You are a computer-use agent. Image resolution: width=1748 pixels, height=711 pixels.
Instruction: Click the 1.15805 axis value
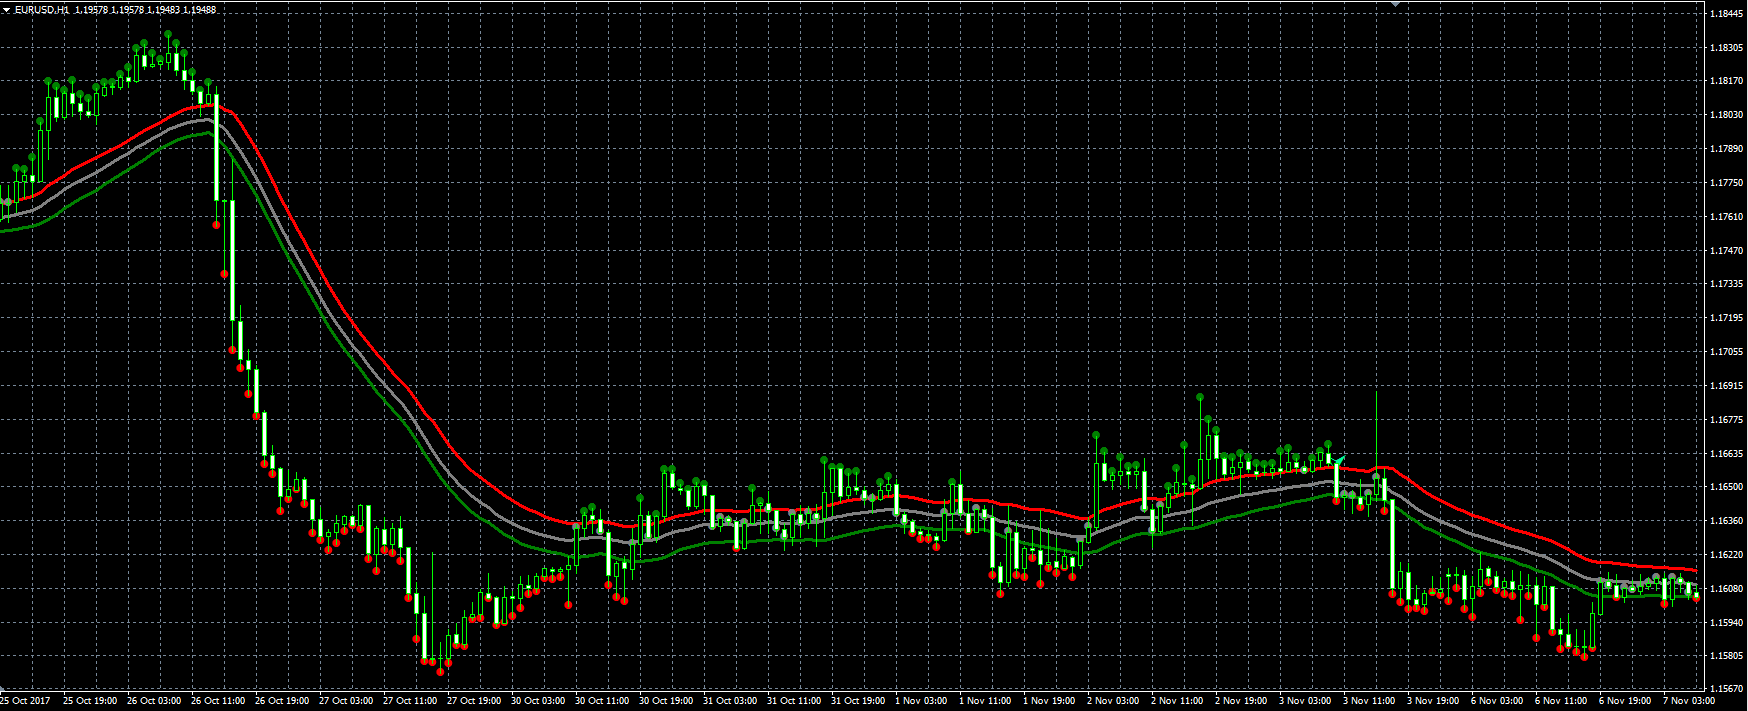coord(1727,656)
